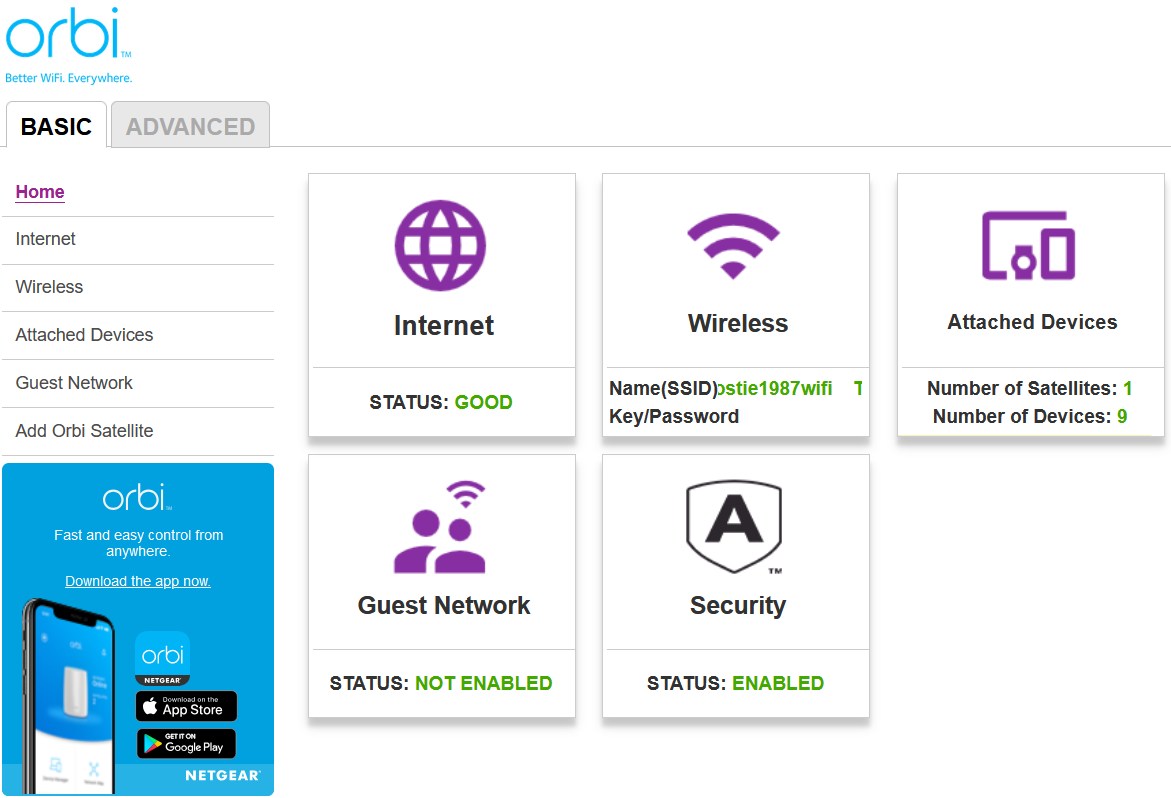The width and height of the screenshot is (1171, 798).
Task: Switch to the ADVANCED tab
Action: [190, 126]
